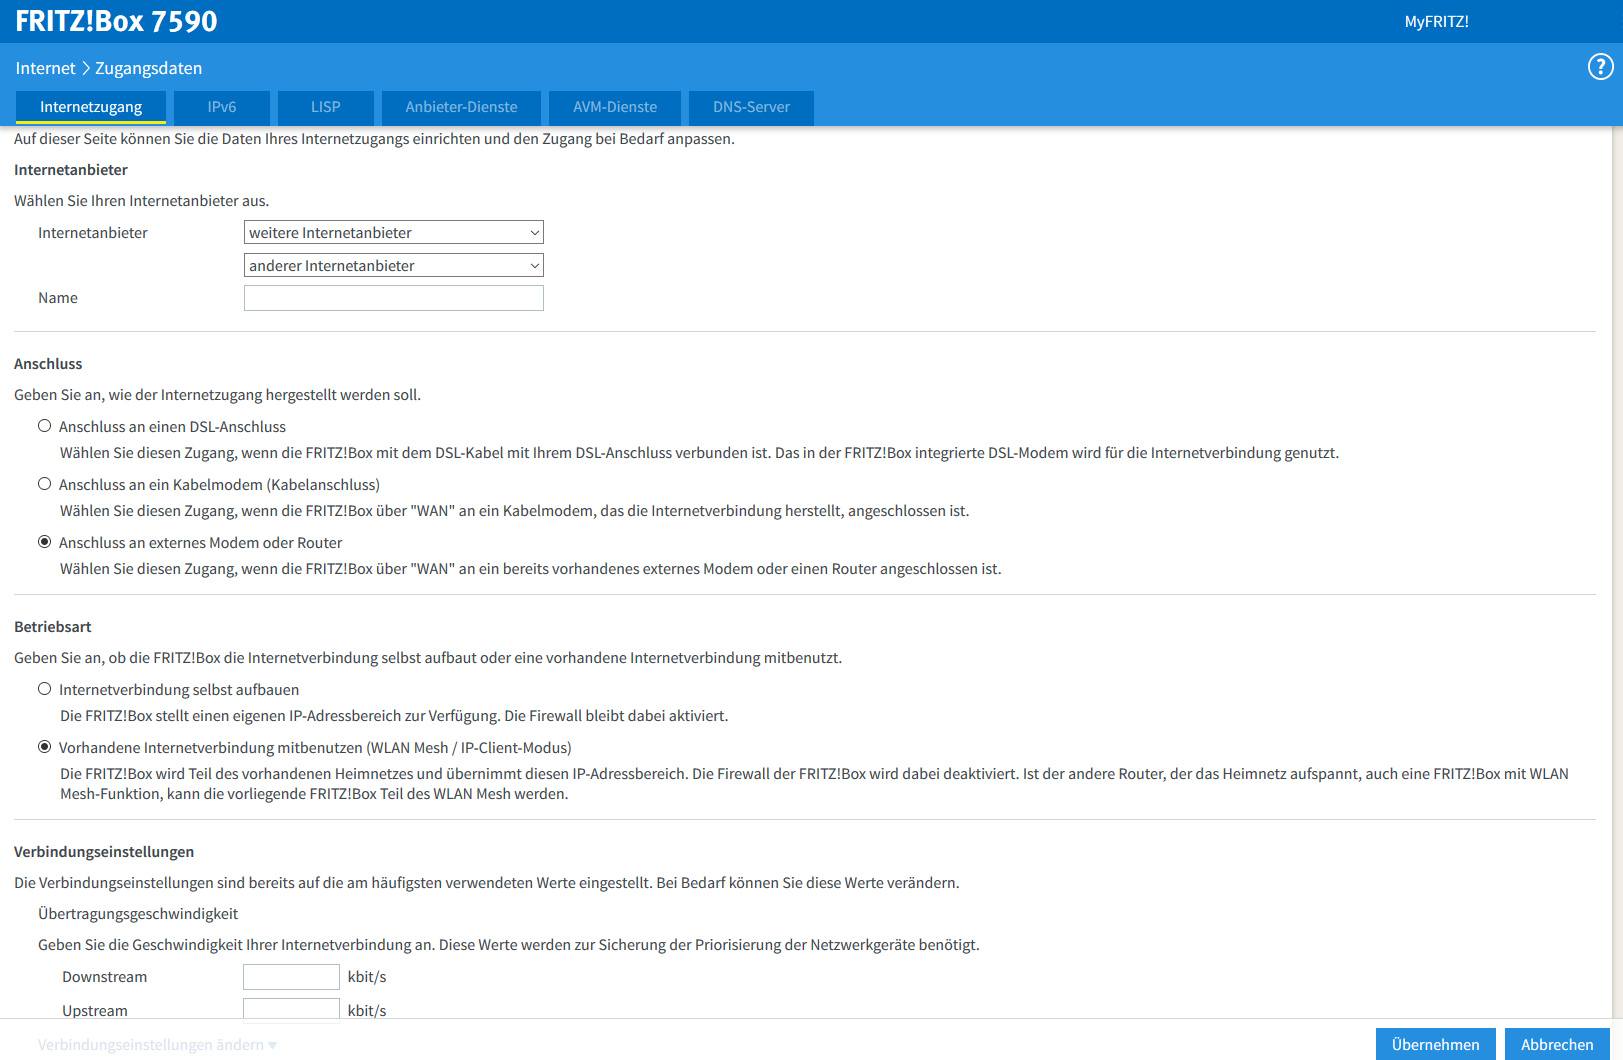Click the Abbrechen button

click(1557, 1044)
